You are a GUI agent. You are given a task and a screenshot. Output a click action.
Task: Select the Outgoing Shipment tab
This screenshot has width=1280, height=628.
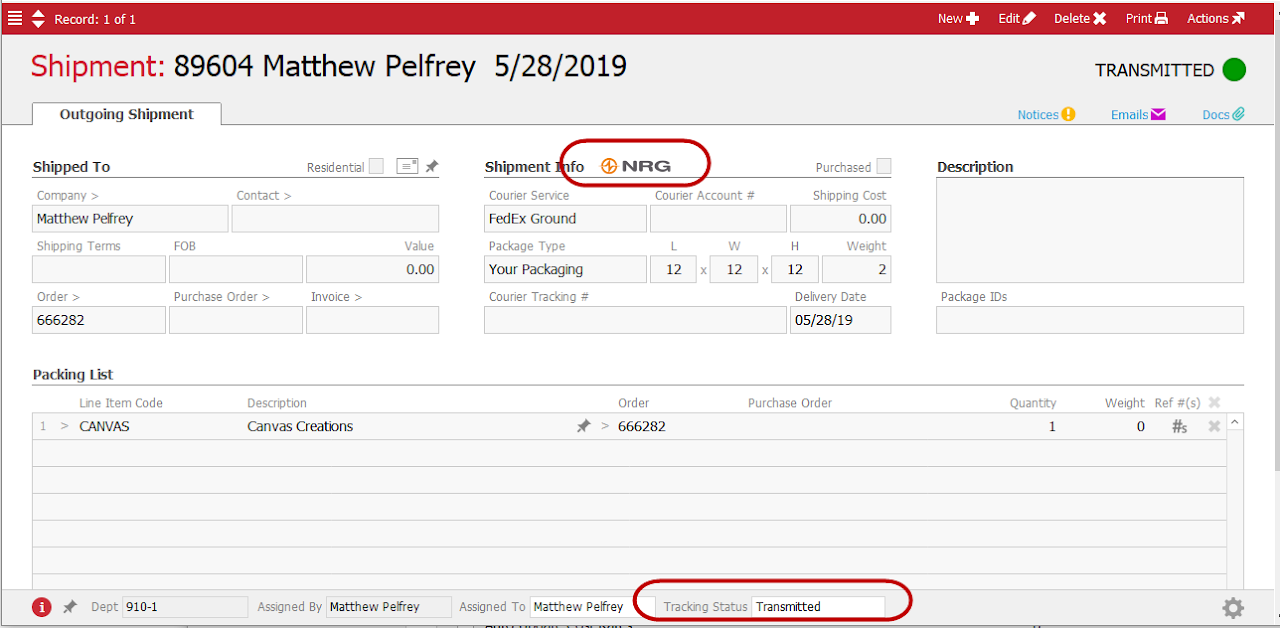tap(126, 114)
